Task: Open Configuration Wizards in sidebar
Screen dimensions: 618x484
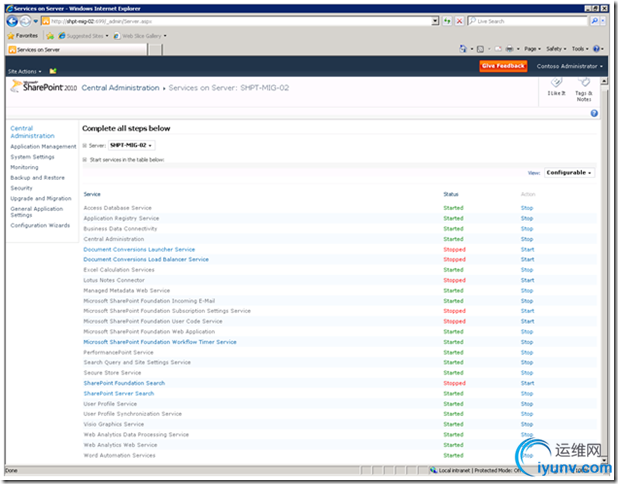Action: (40, 225)
